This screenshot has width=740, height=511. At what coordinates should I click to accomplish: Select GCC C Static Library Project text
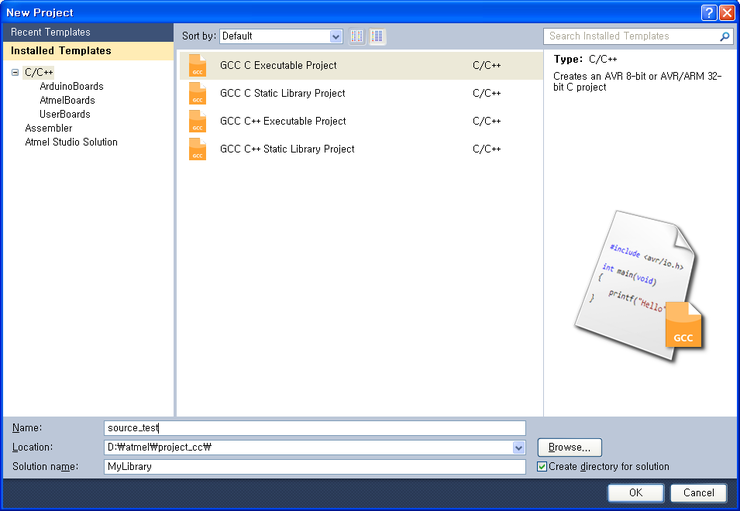pos(282,93)
